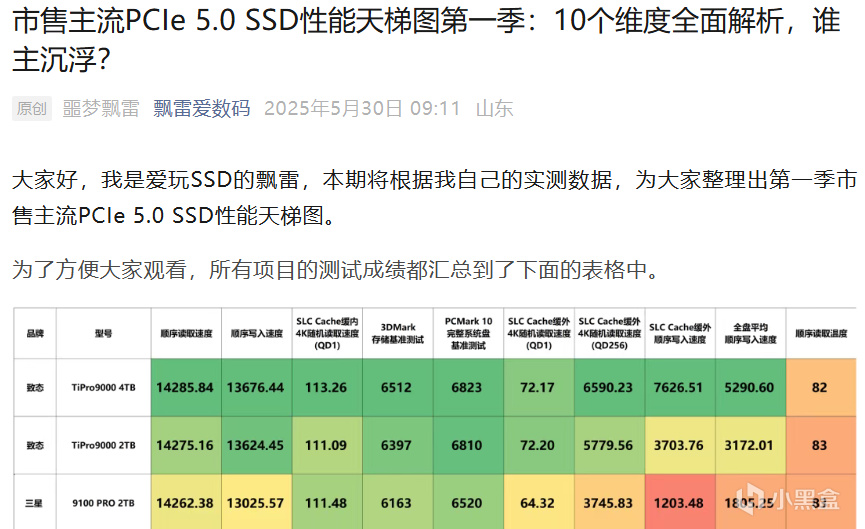Click the value 111.48

point(326,503)
